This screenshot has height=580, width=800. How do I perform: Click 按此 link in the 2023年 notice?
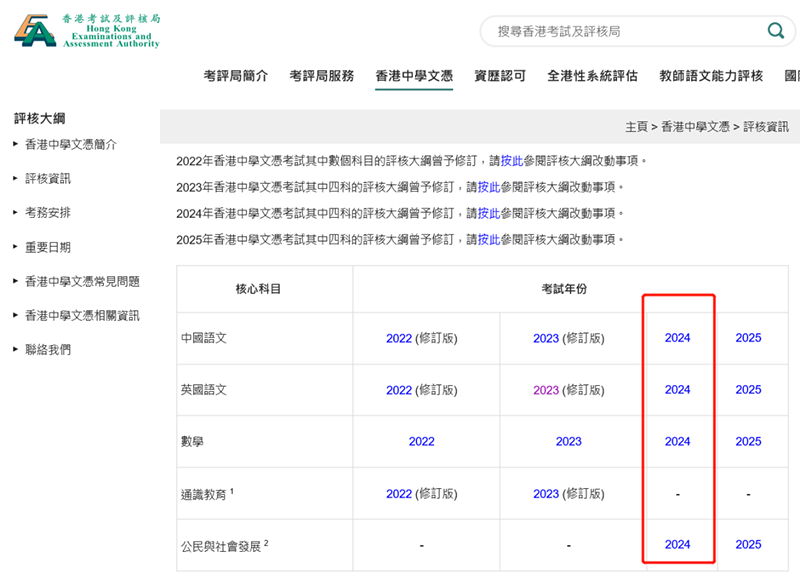(489, 187)
